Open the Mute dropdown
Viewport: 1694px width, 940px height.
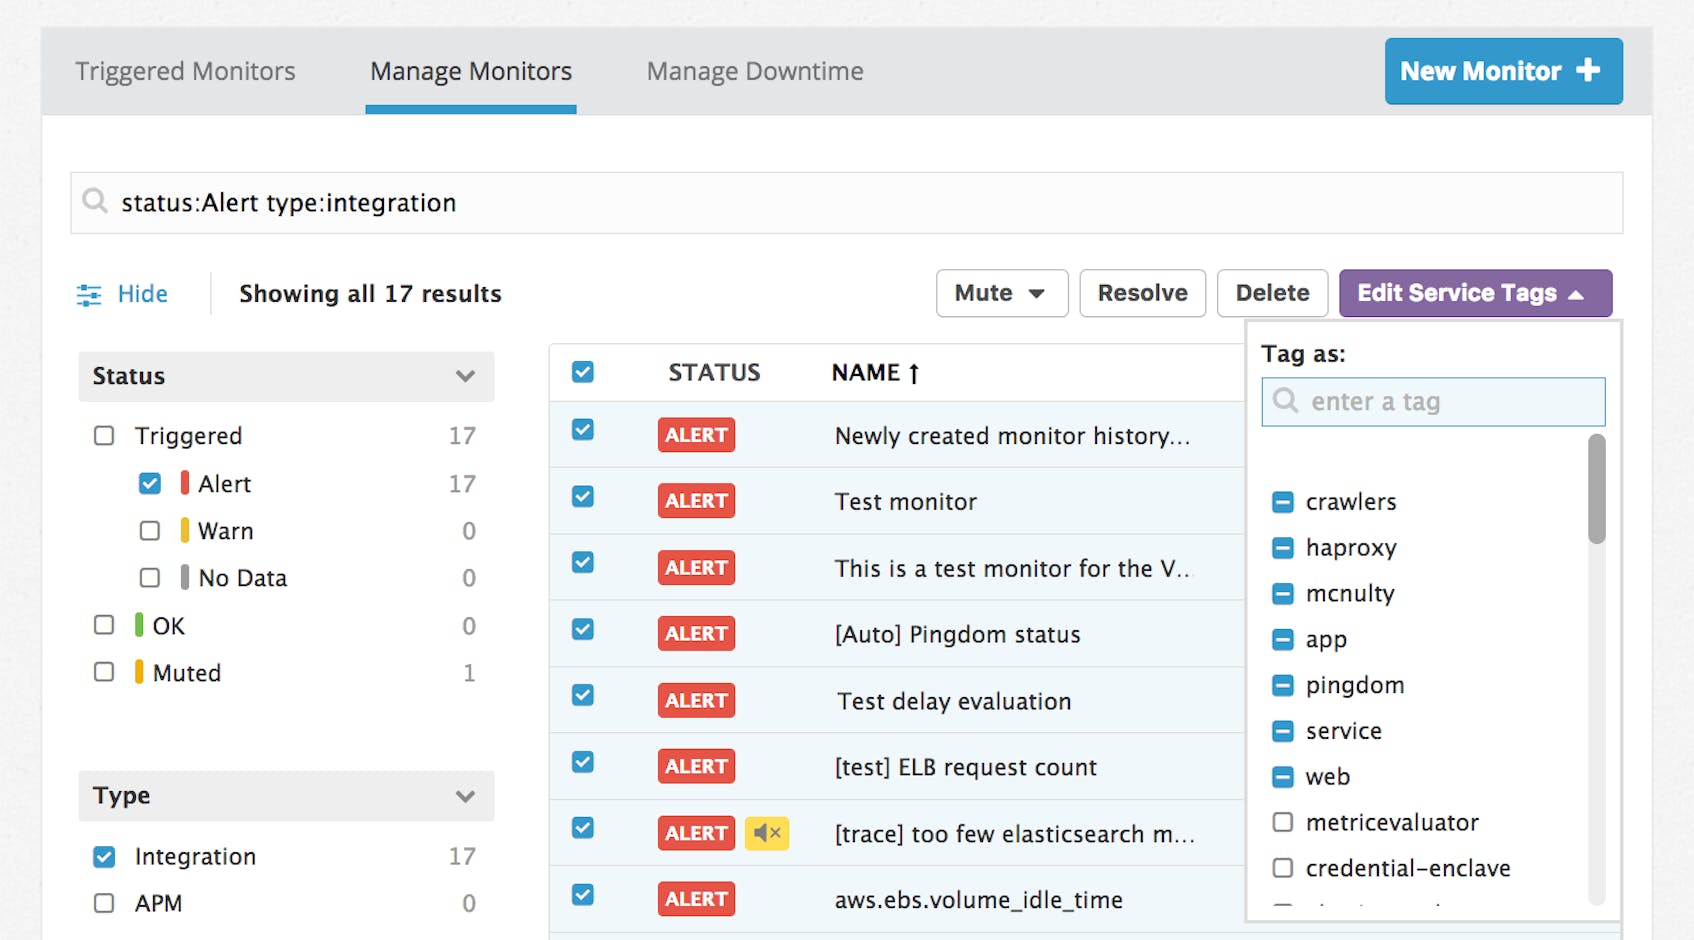pos(1001,293)
